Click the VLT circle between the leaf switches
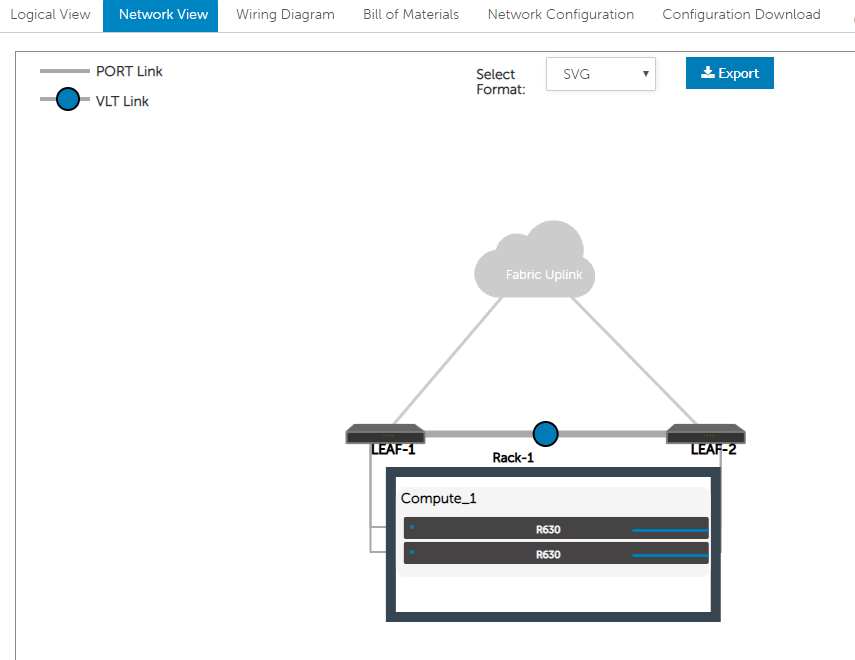This screenshot has width=855, height=660. point(545,434)
